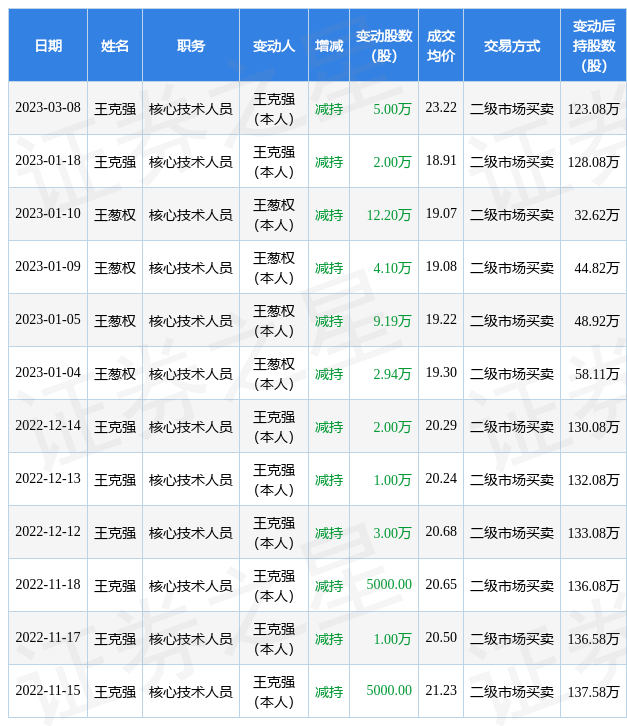Click 王葱权 name in 2023-01-10 row
Screen dimensions: 627x726
[115, 215]
